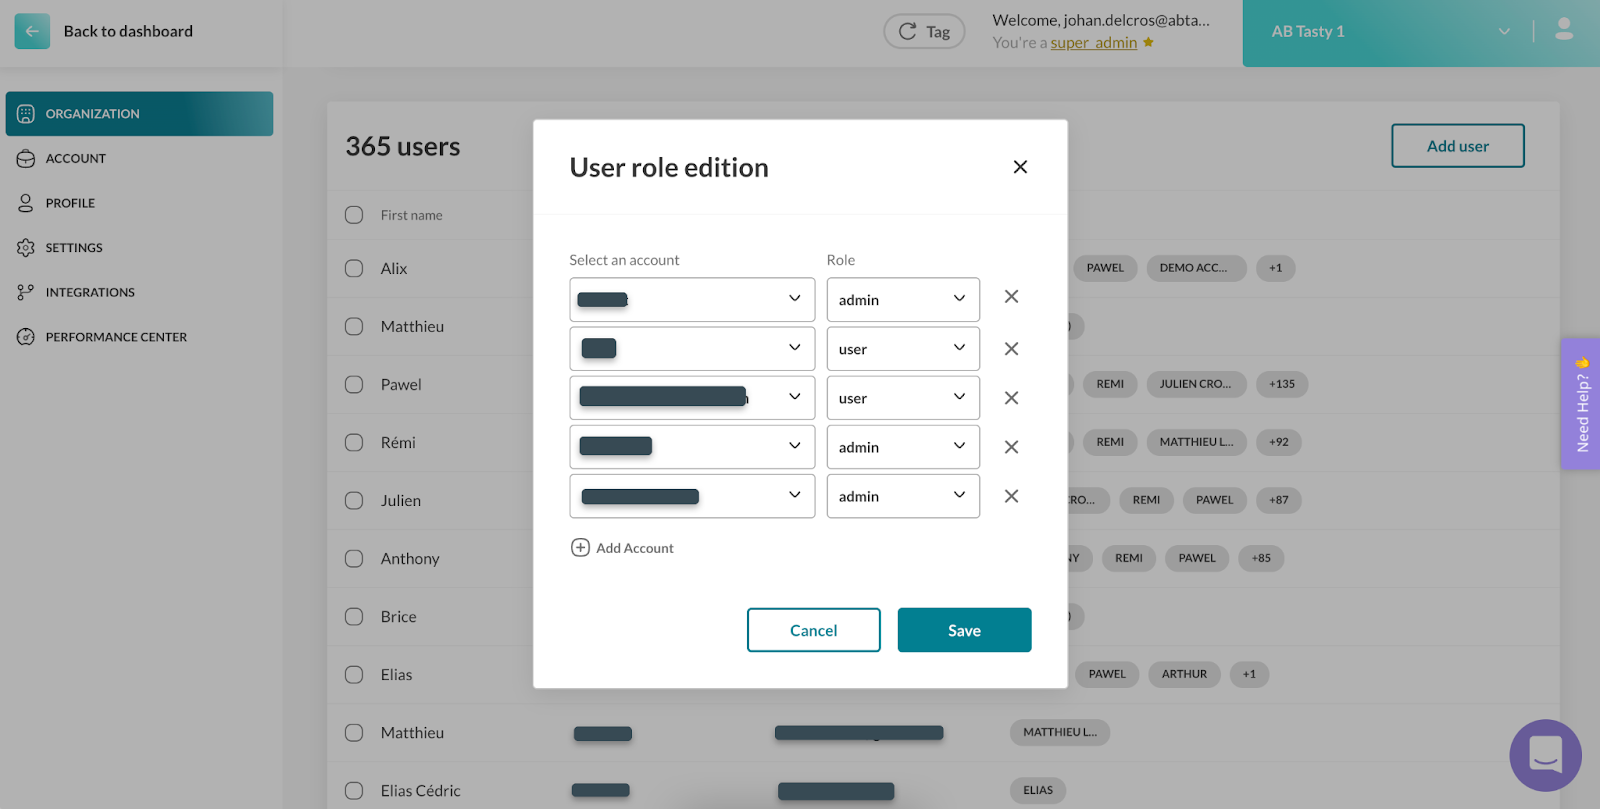This screenshot has width=1600, height=809.
Task: Close the User role edition dialog
Action: (x=1019, y=167)
